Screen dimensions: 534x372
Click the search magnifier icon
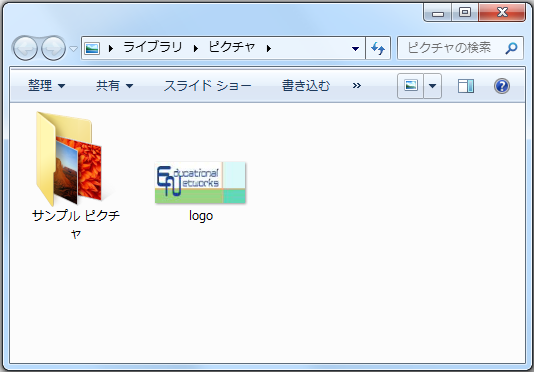[511, 48]
